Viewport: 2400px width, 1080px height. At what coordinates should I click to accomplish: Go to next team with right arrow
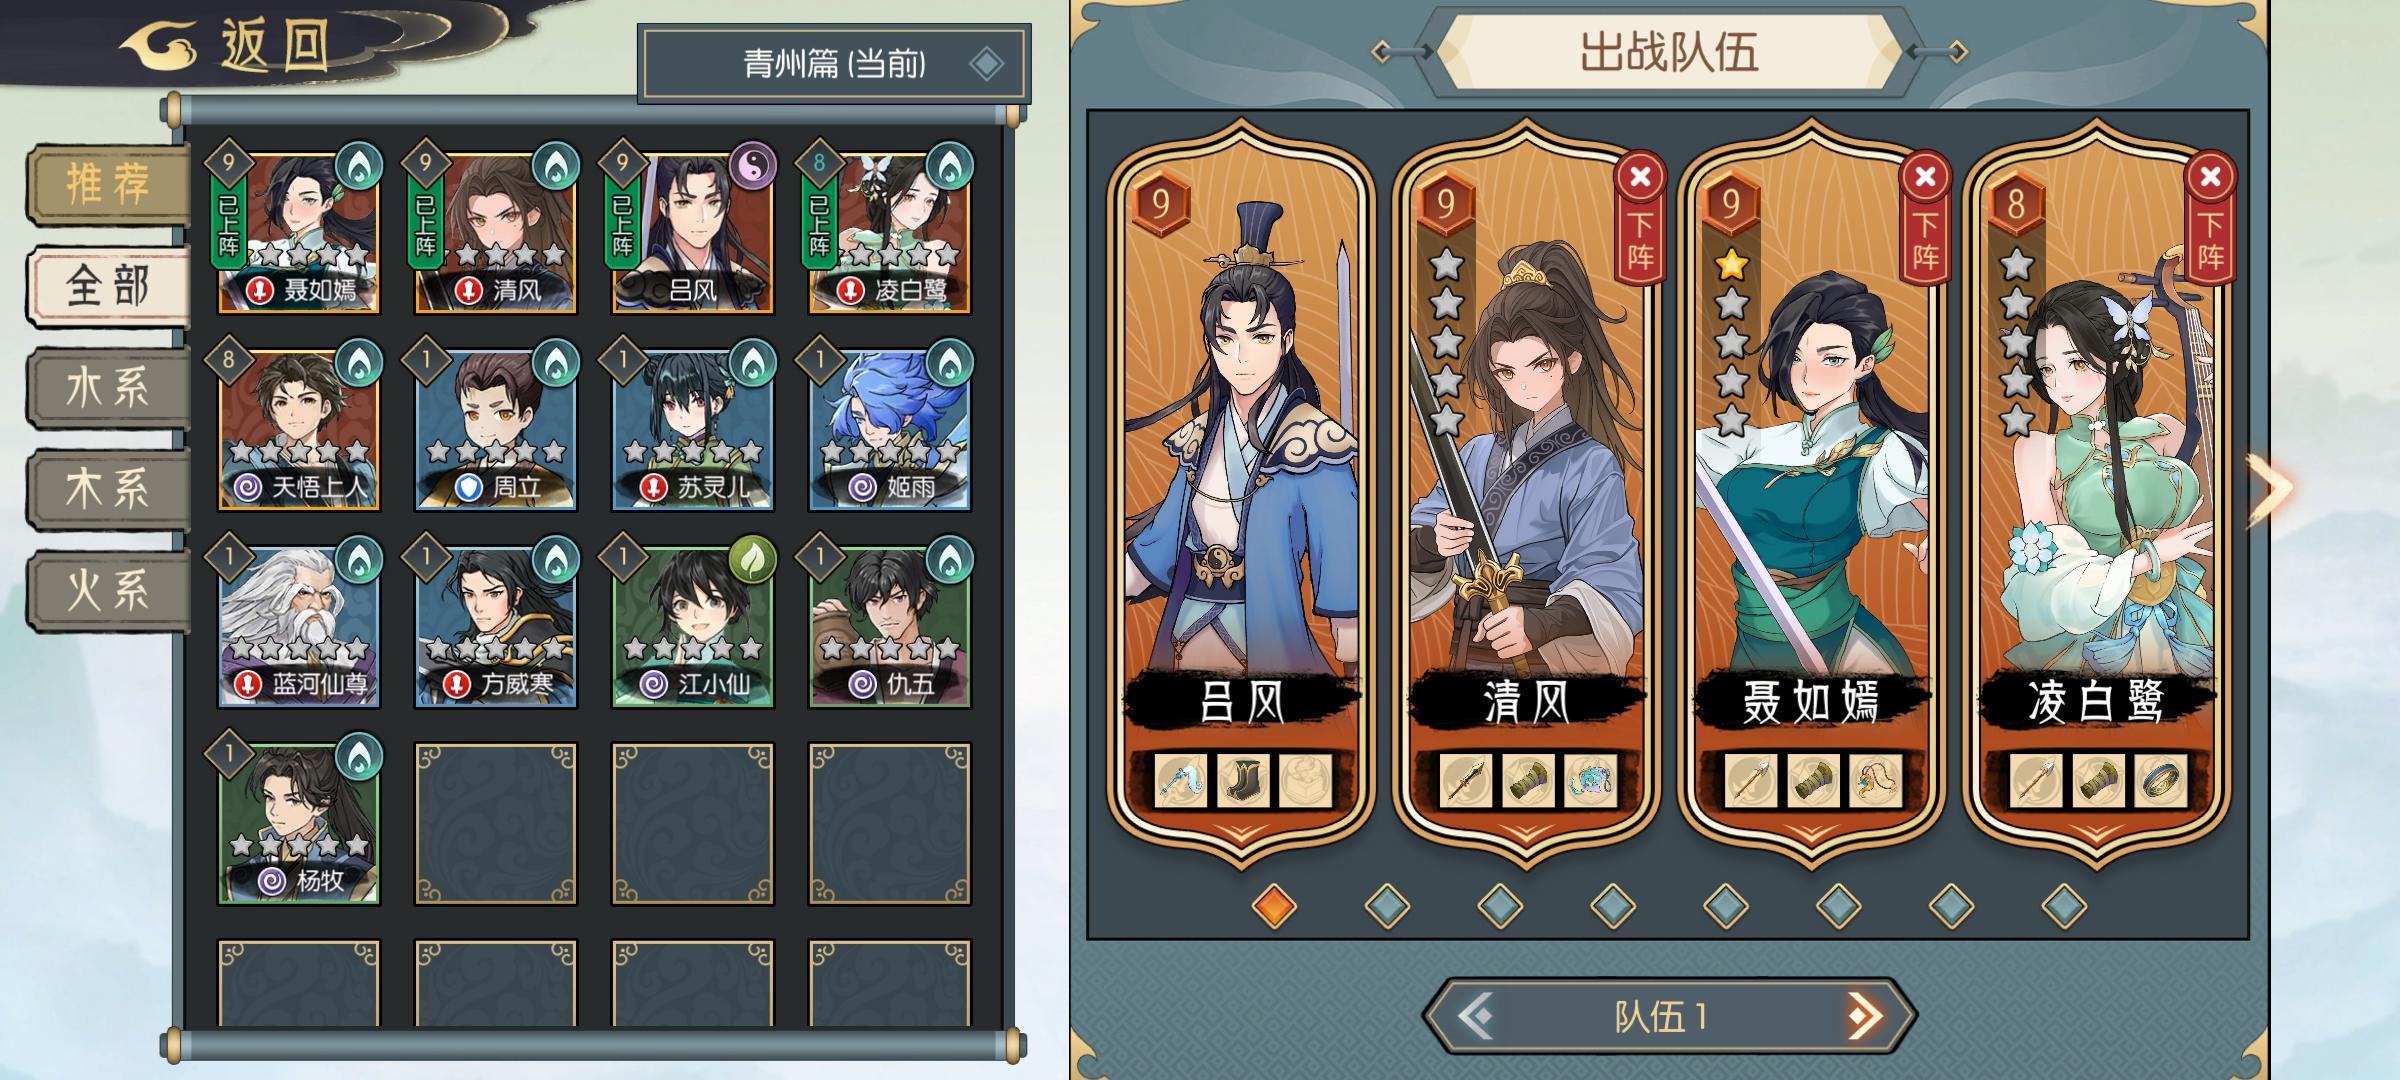(x=1864, y=1017)
